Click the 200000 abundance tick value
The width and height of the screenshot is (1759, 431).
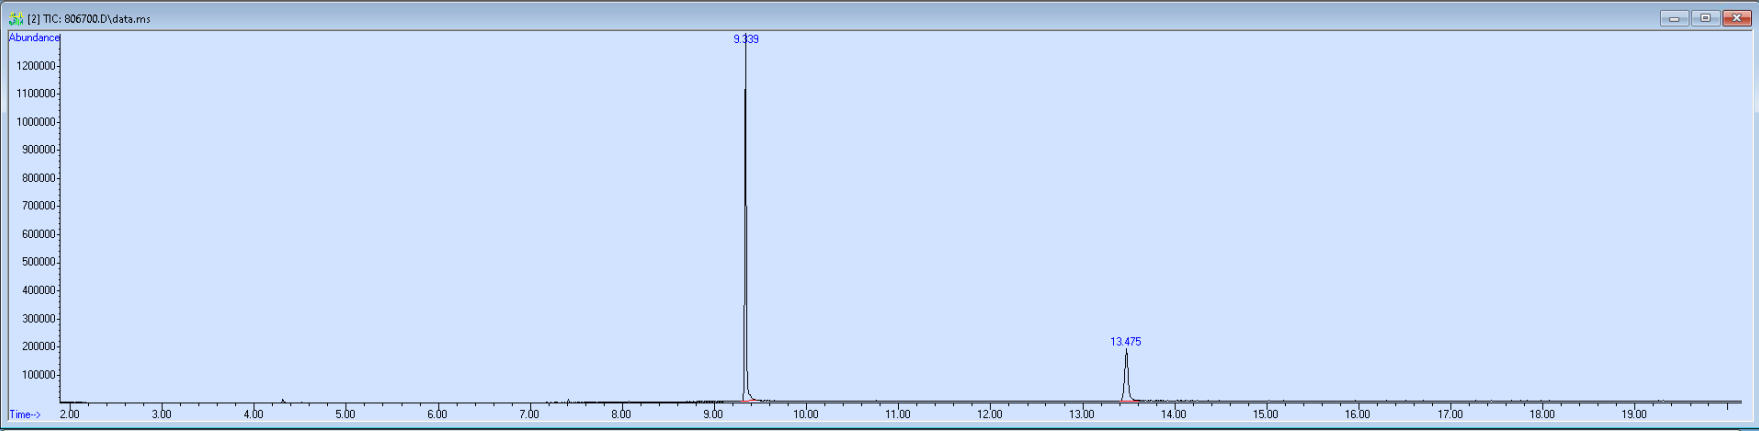[x=39, y=347]
